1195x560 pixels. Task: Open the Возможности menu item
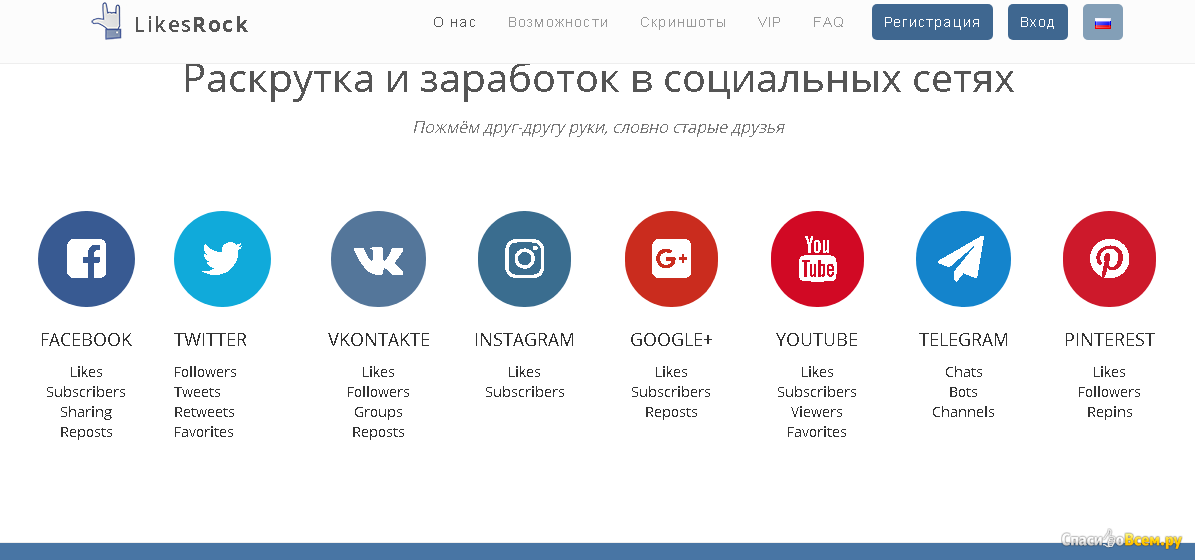558,22
